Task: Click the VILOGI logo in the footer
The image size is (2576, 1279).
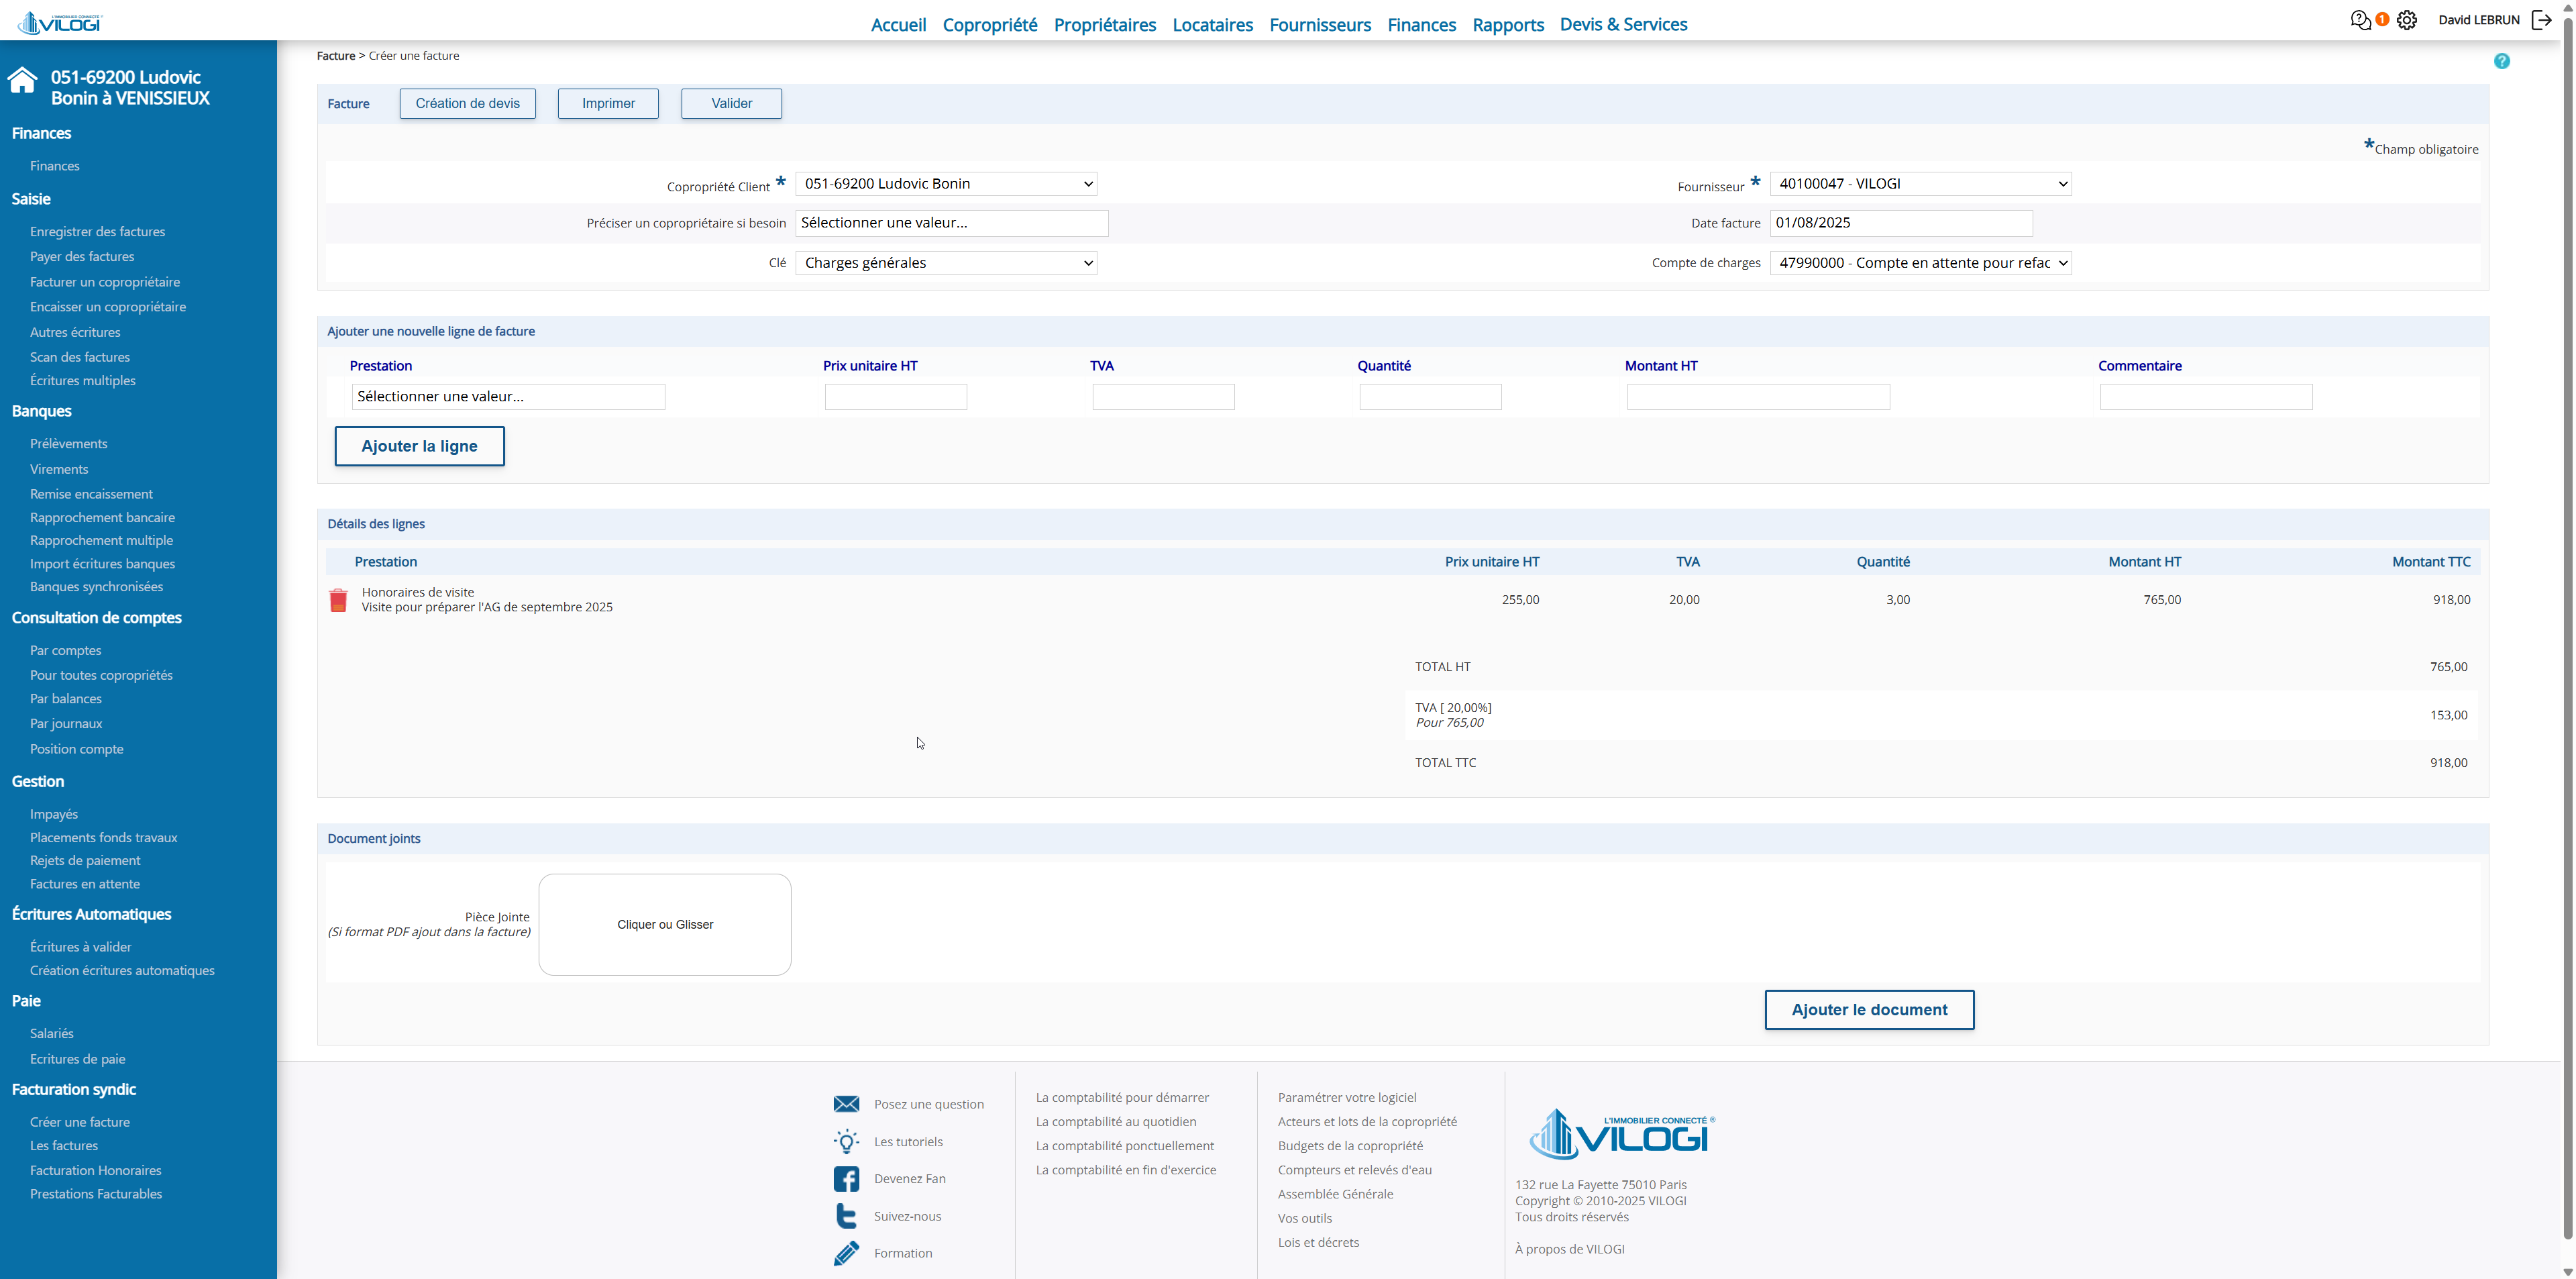Action: coord(1622,1135)
